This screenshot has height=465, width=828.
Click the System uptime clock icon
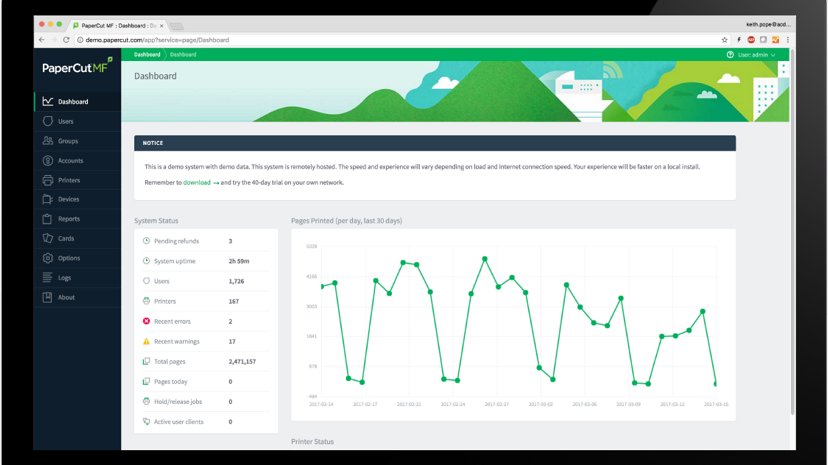(x=146, y=261)
